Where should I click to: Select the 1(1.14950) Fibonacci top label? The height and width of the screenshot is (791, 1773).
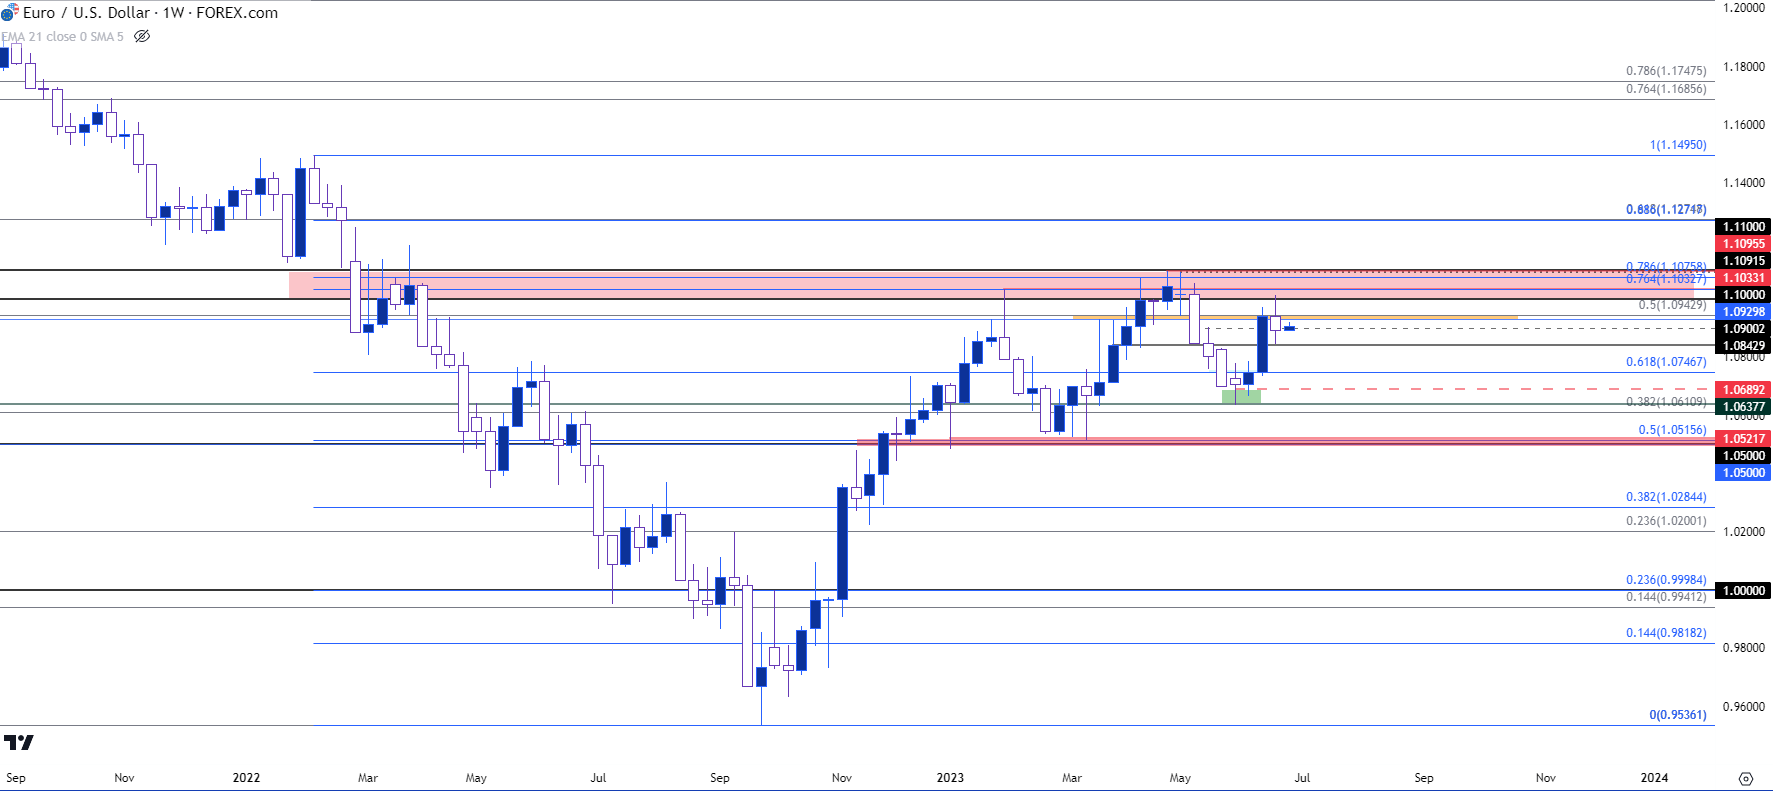(x=1677, y=145)
